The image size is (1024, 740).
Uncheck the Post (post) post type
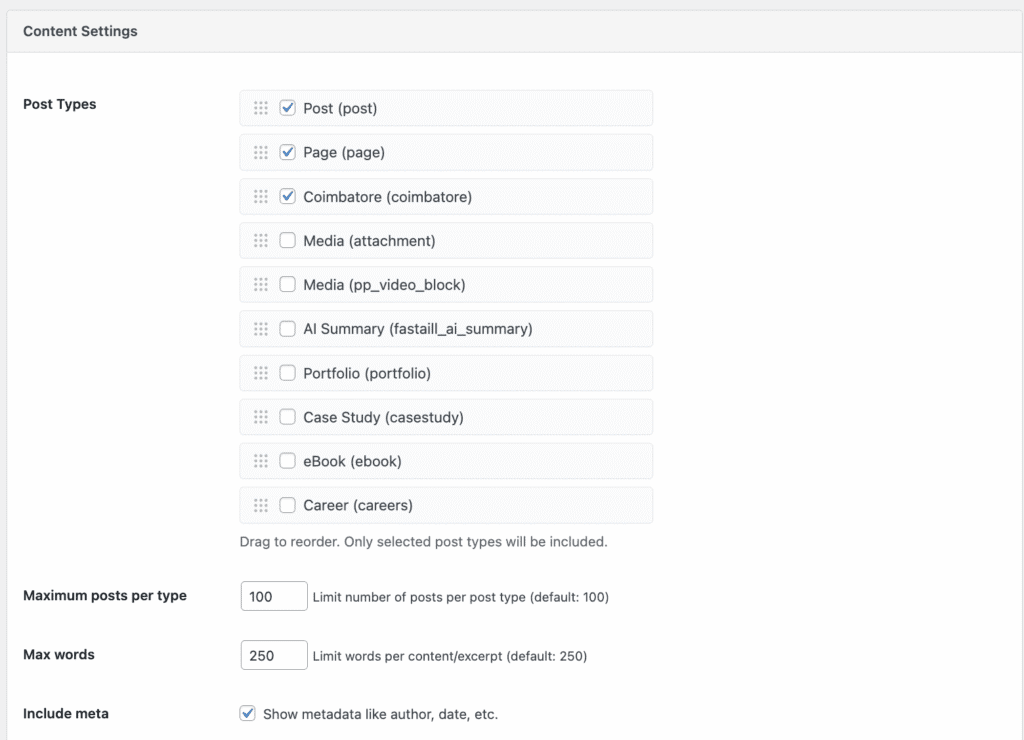(x=287, y=108)
